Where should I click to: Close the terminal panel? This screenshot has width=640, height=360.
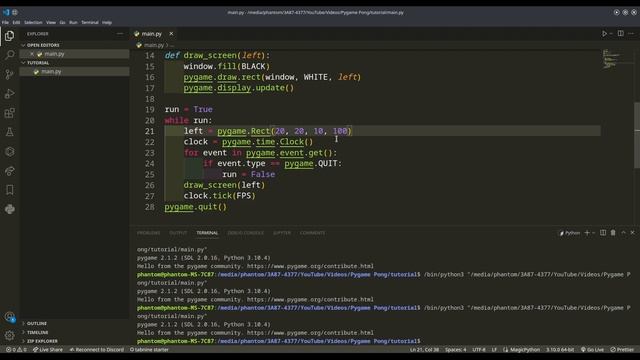point(633,233)
